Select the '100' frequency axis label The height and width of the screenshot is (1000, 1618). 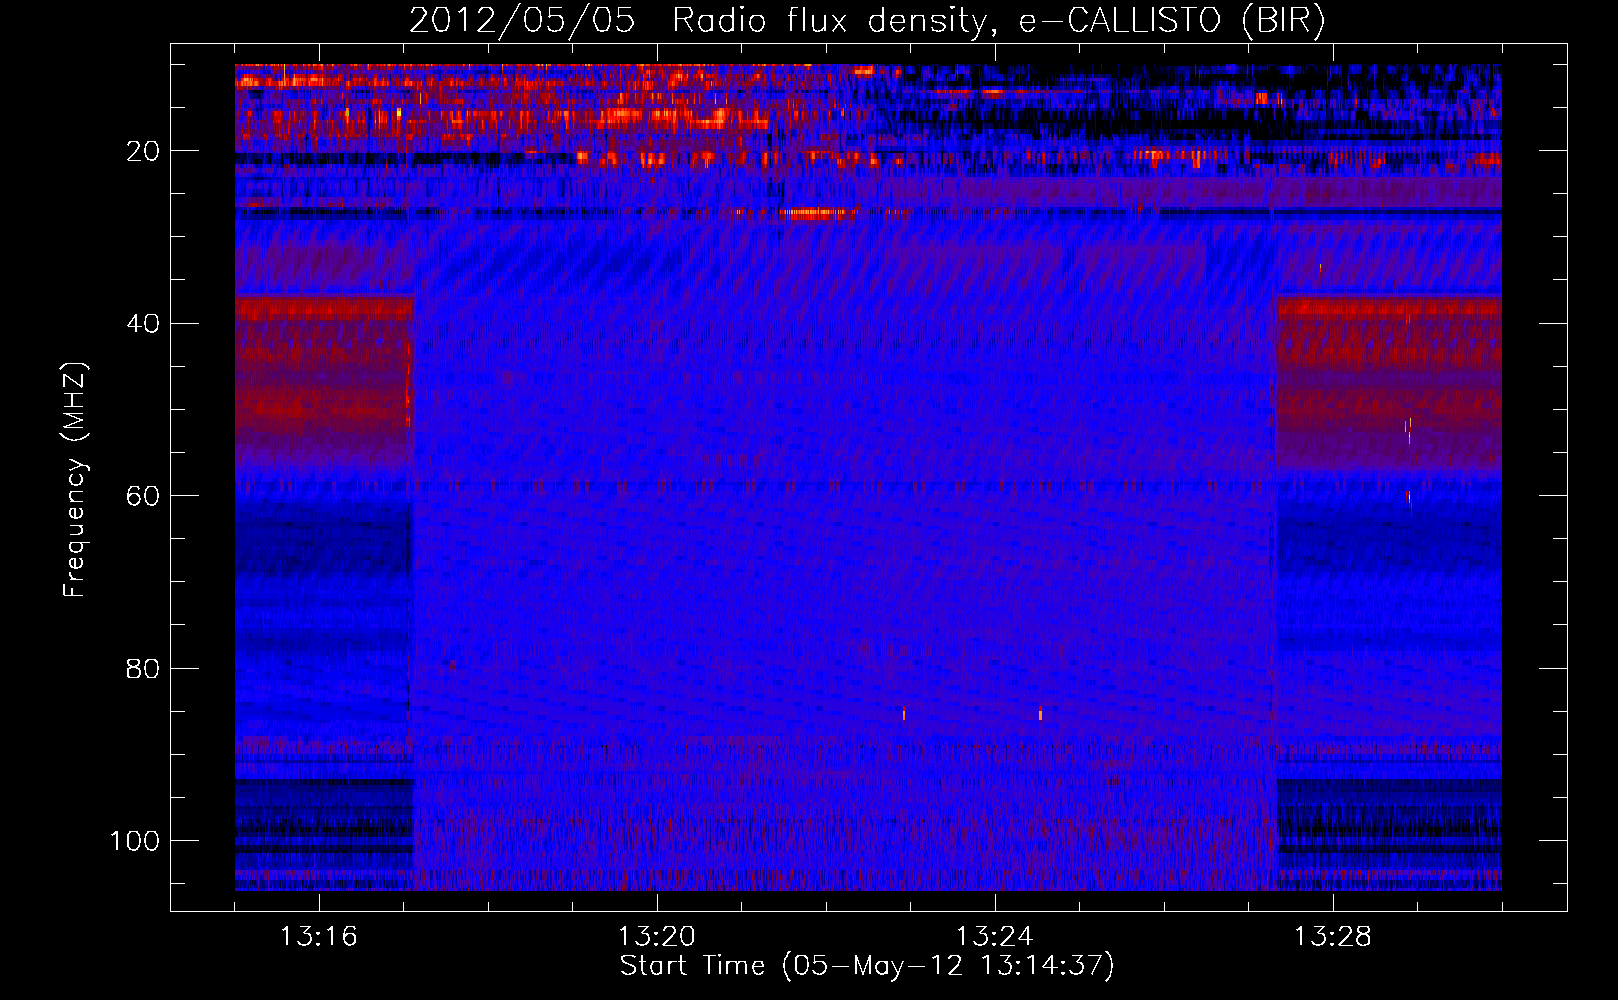point(135,841)
